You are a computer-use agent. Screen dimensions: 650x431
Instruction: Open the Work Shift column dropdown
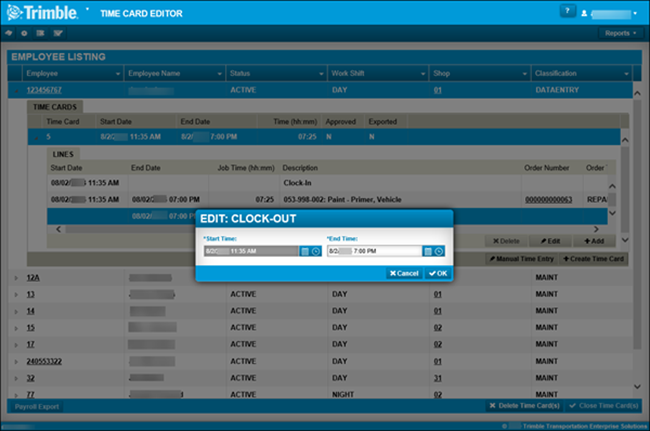coord(423,74)
